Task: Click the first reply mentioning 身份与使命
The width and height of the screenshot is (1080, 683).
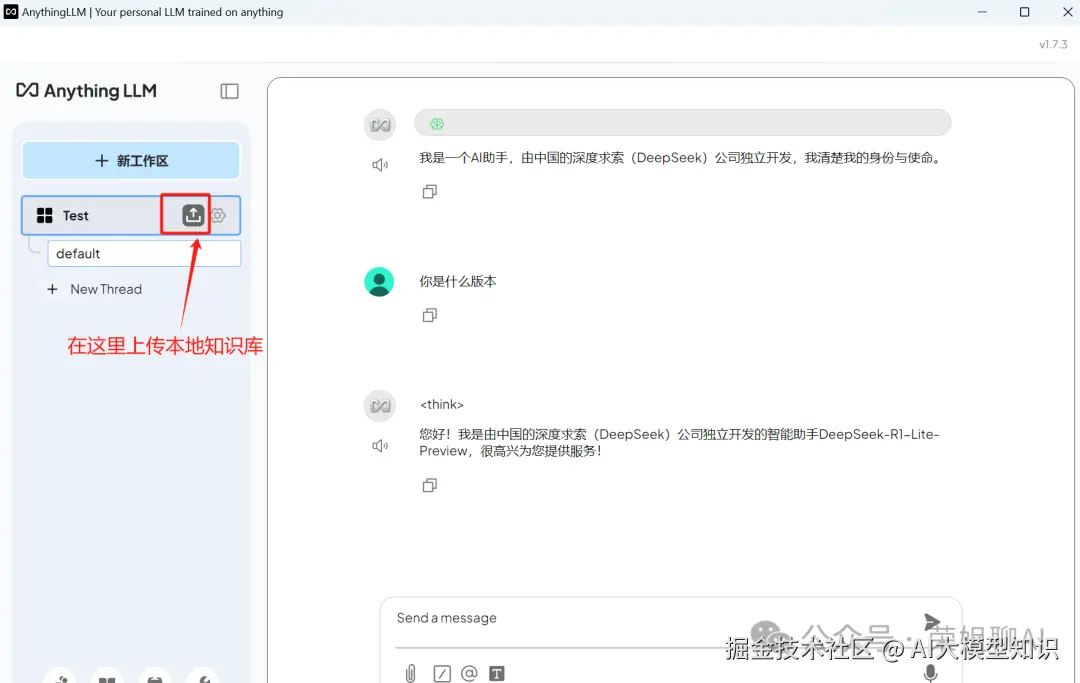Action: (681, 158)
